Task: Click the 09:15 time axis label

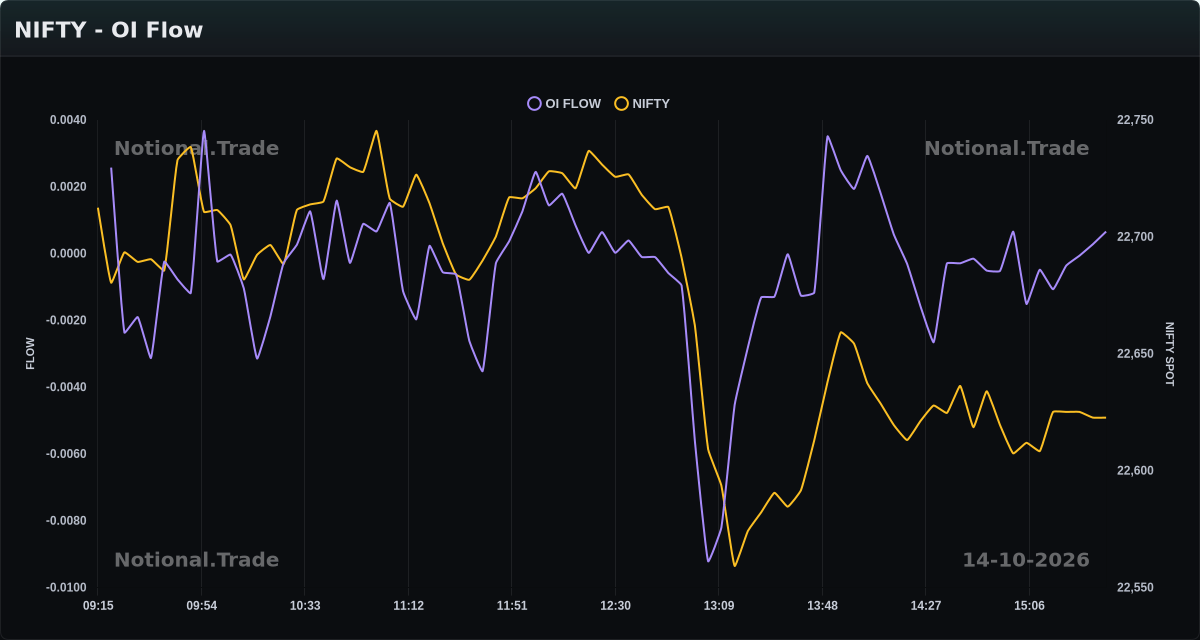Action: click(98, 606)
